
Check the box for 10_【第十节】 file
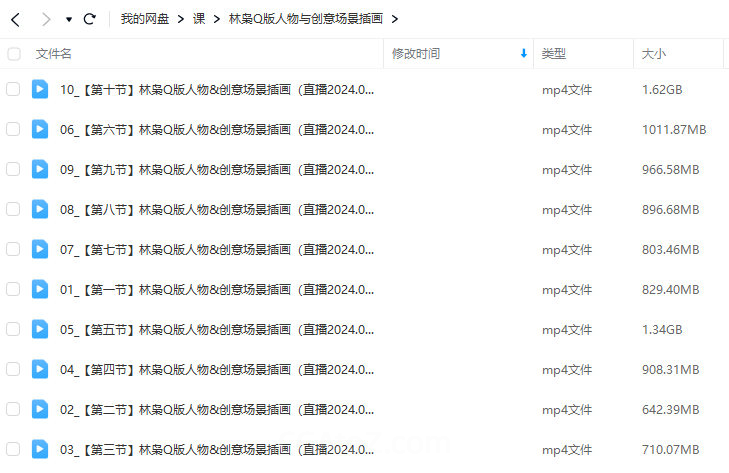13,89
